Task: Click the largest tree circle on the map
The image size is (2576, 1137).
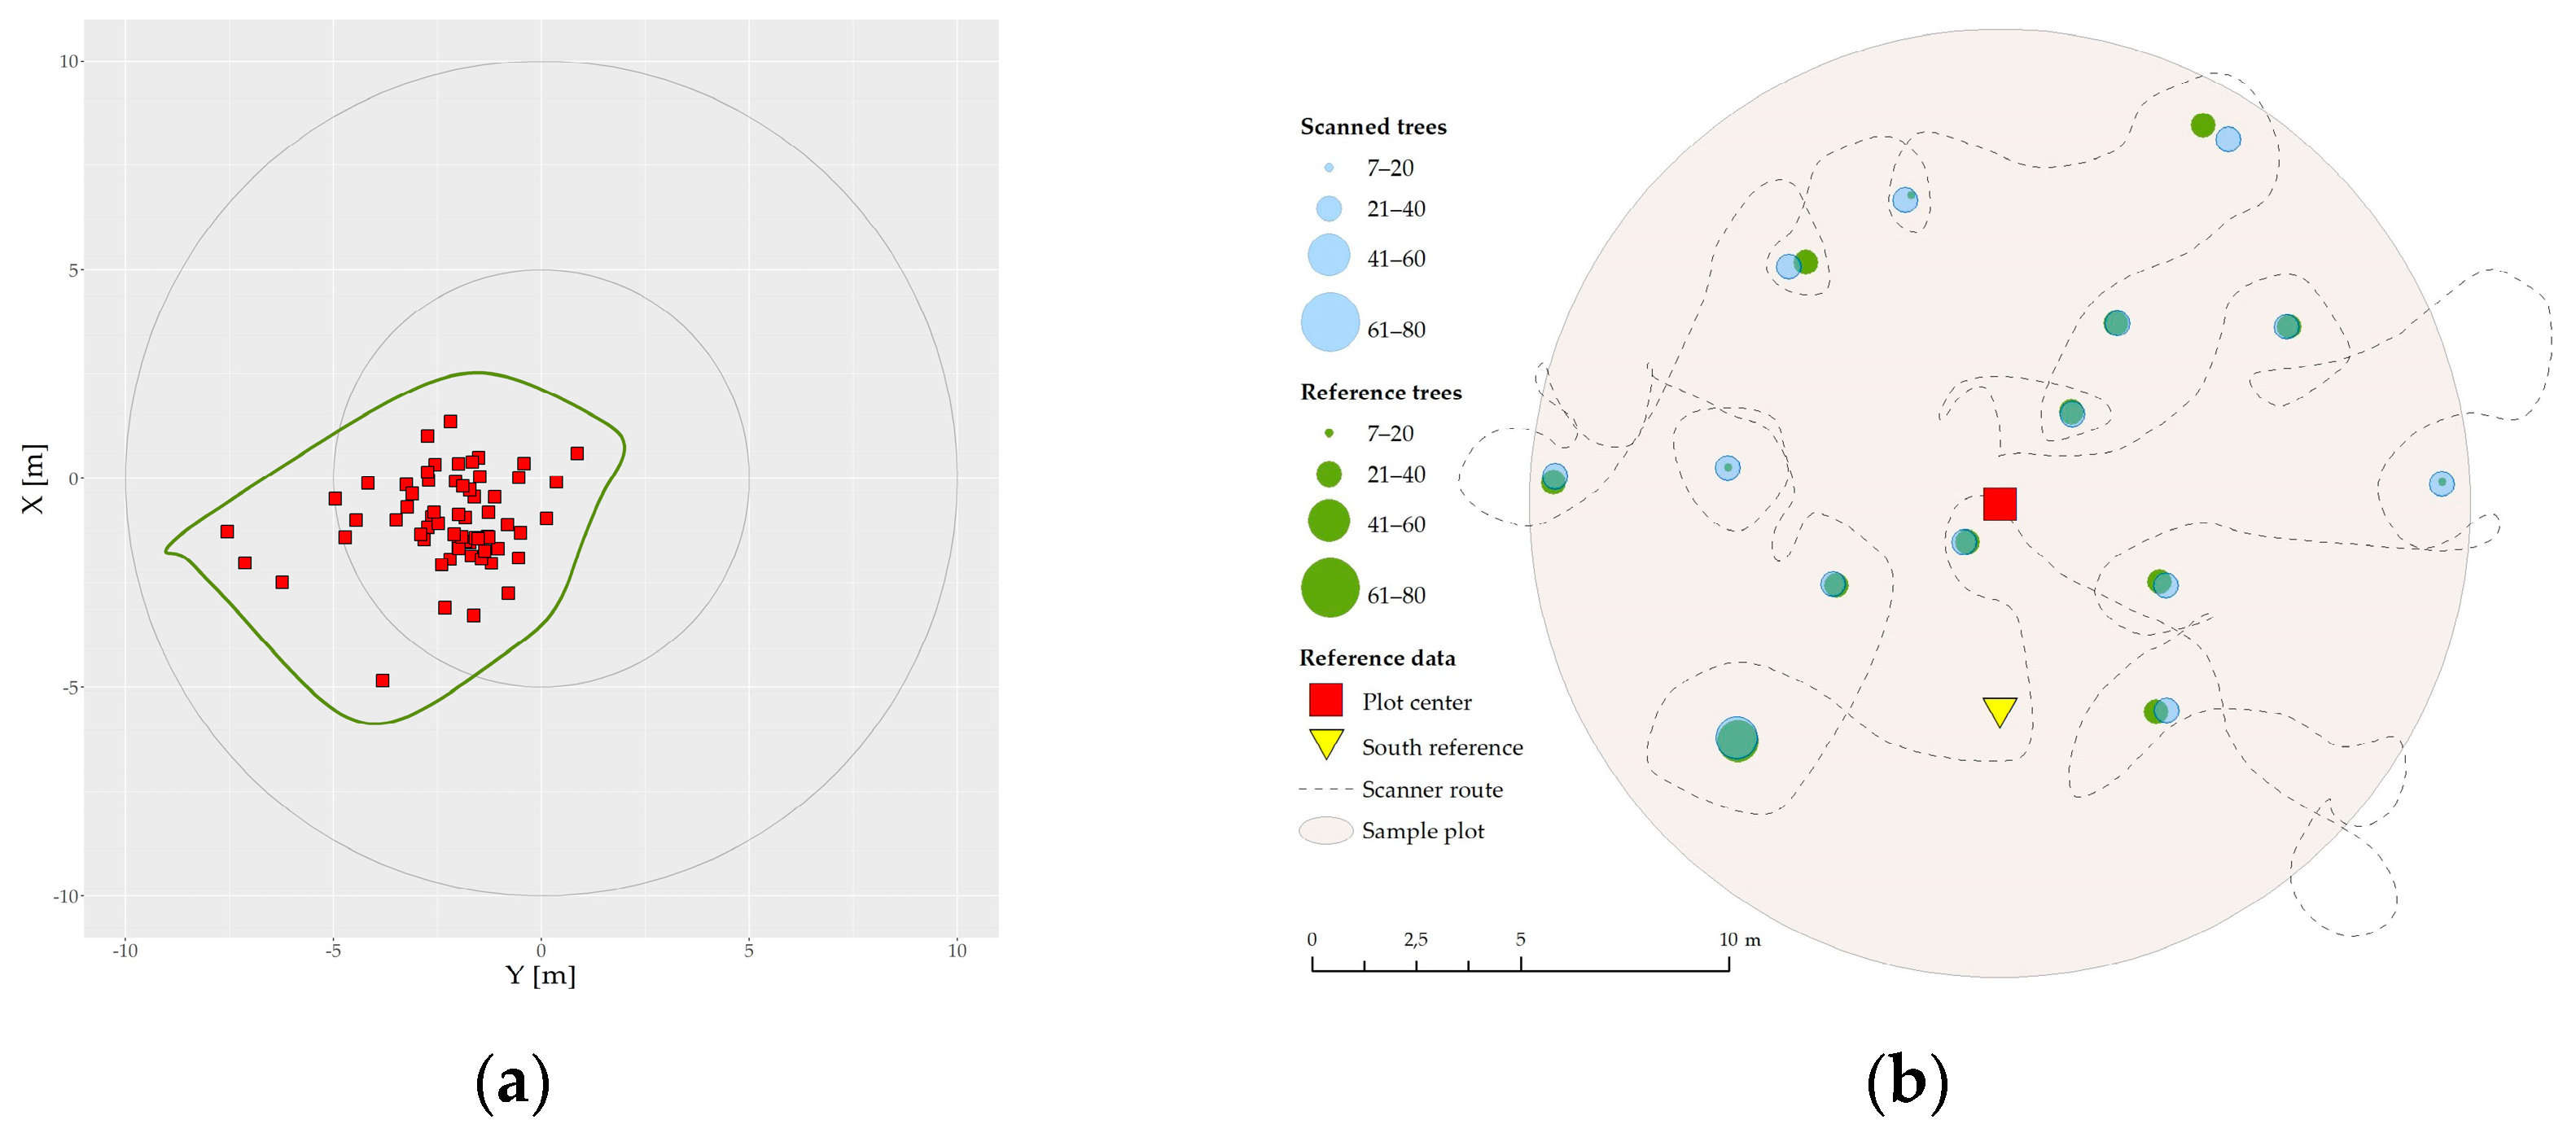Action: point(1736,739)
